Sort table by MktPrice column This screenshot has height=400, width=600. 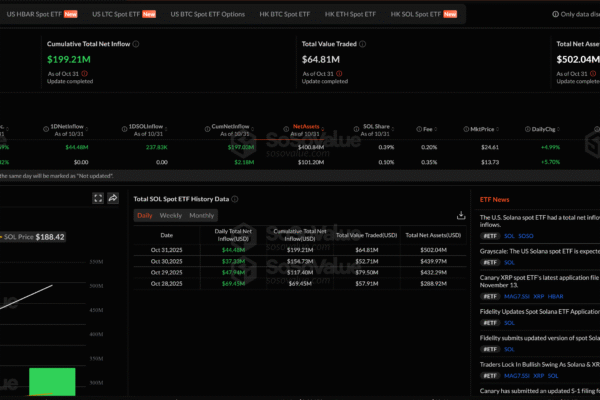coord(468,128)
